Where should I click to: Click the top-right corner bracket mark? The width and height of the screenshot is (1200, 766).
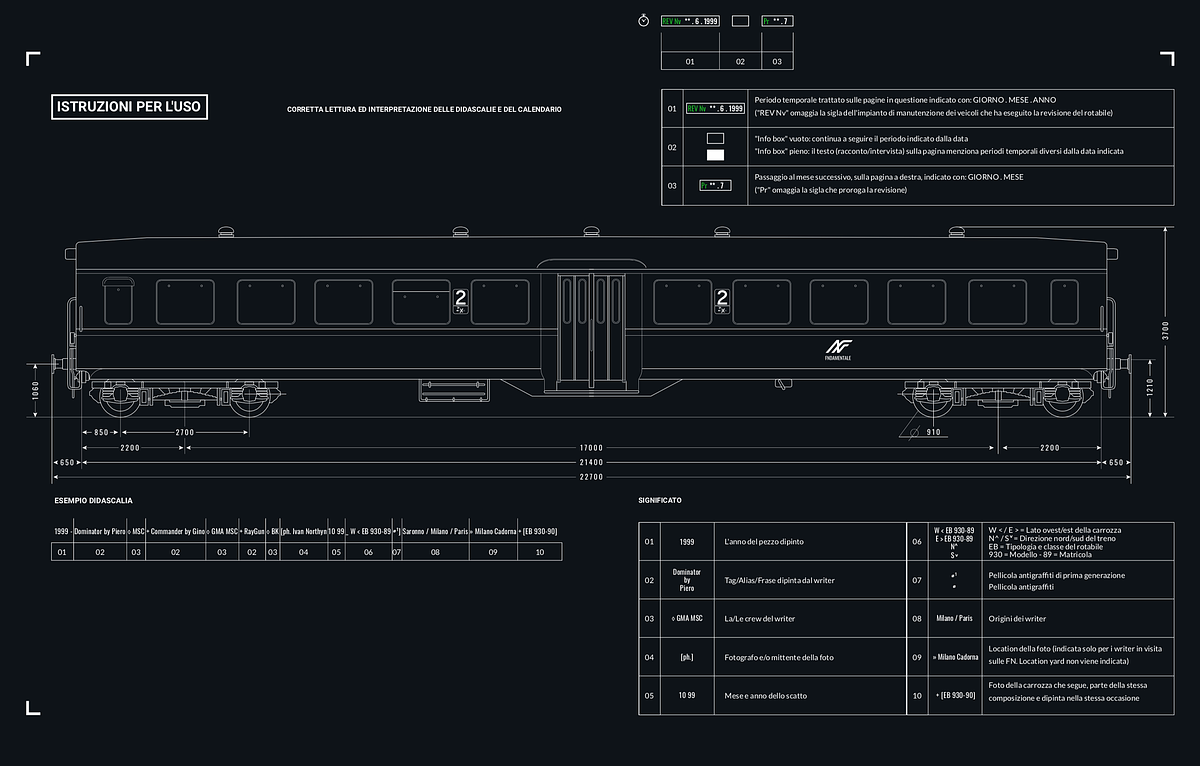pos(1166,58)
